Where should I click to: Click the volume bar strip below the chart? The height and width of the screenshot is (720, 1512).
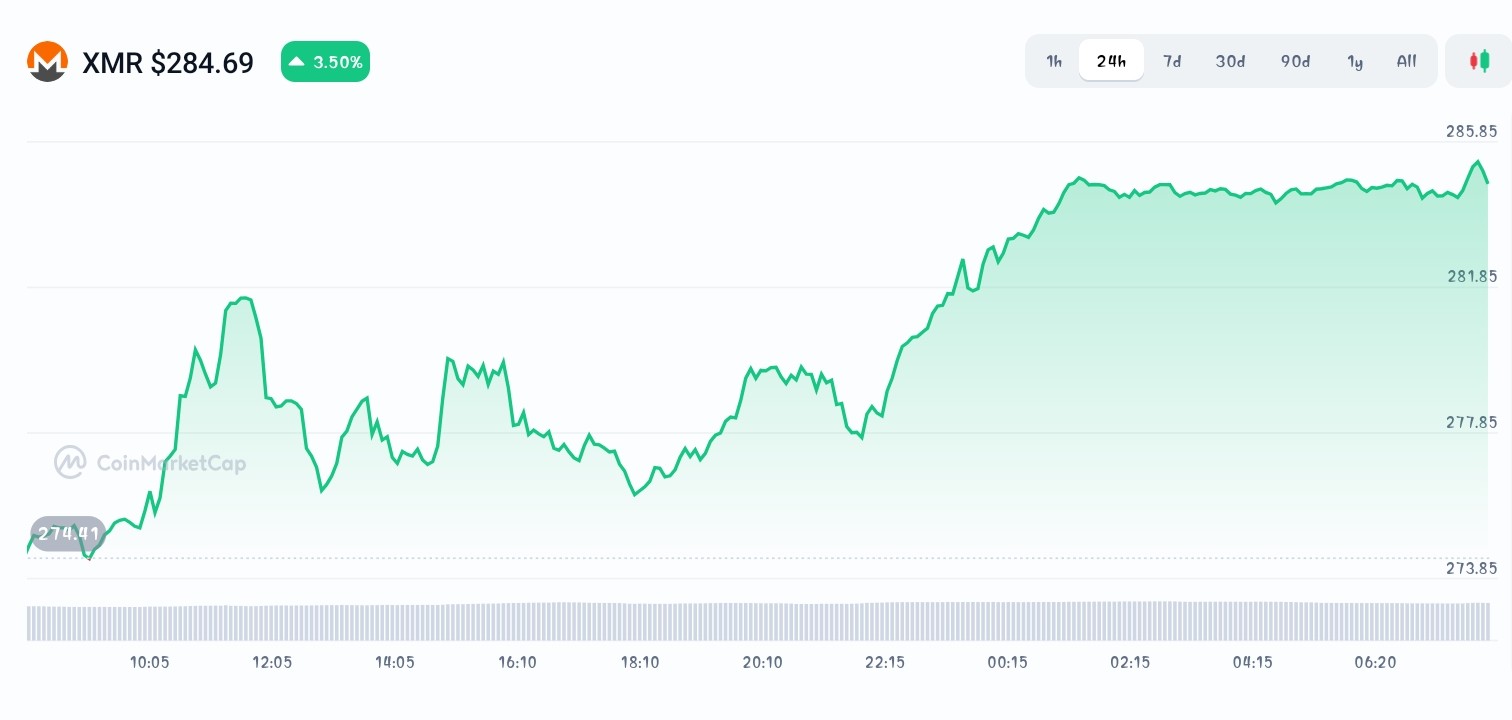[x=758, y=621]
